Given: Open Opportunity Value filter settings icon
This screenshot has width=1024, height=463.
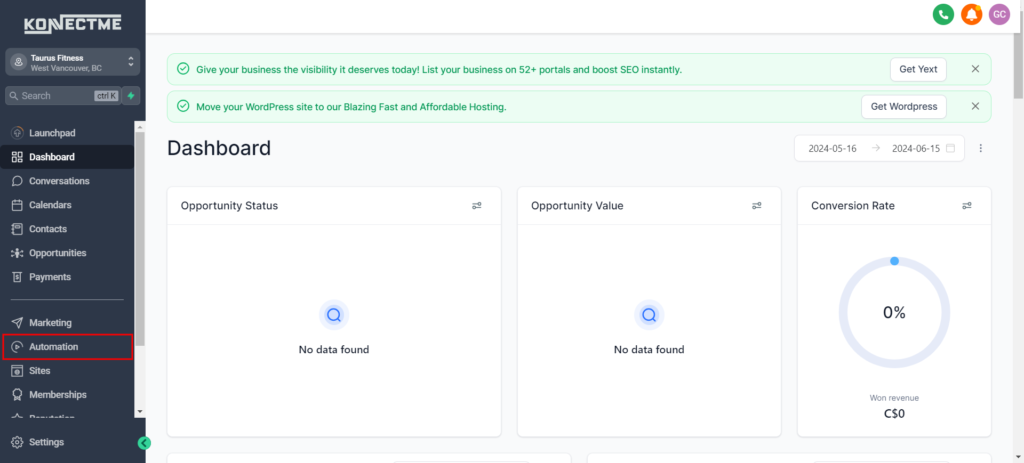Looking at the screenshot, I should (x=757, y=206).
